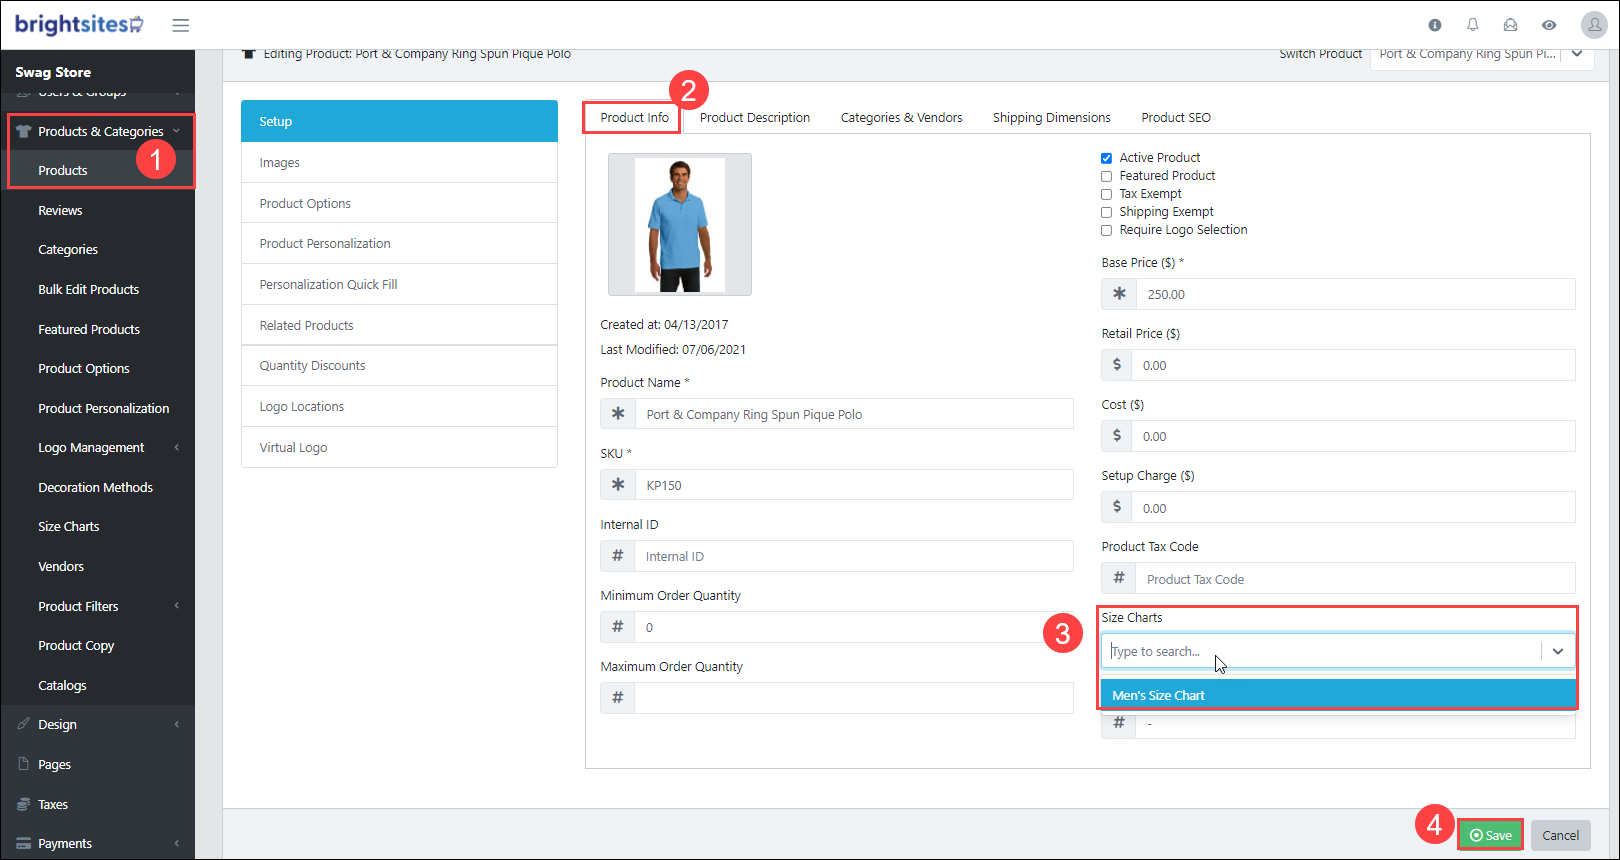
Task: Check the Tax Exempt checkbox
Action: click(1106, 194)
